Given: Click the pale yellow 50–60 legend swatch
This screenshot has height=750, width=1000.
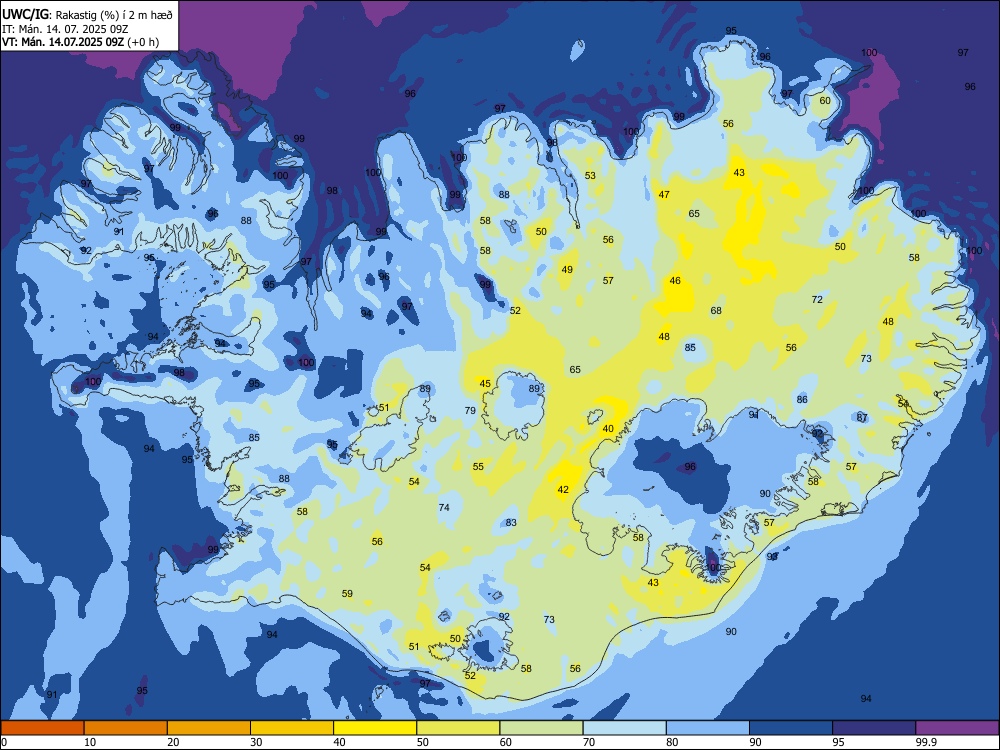Looking at the screenshot, I should 459,728.
